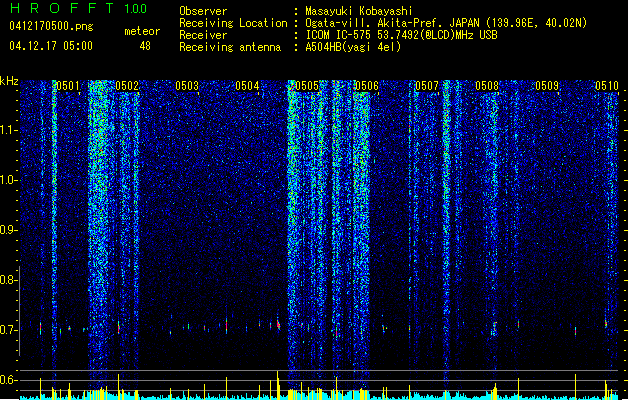Click the name Masayuki Kobayashi

click(359, 11)
